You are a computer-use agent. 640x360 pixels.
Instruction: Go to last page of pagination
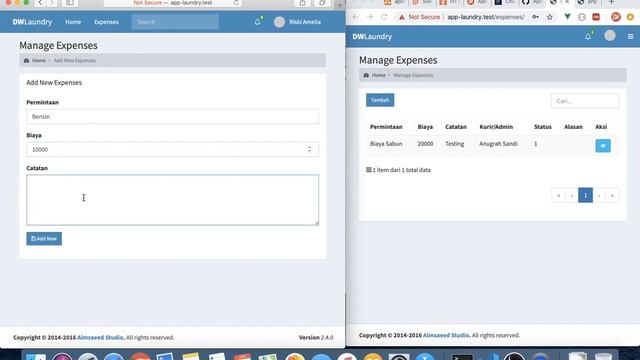pyautogui.click(x=612, y=196)
